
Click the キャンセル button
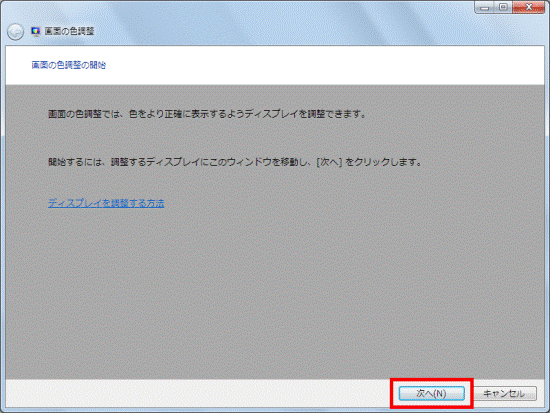(x=504, y=393)
